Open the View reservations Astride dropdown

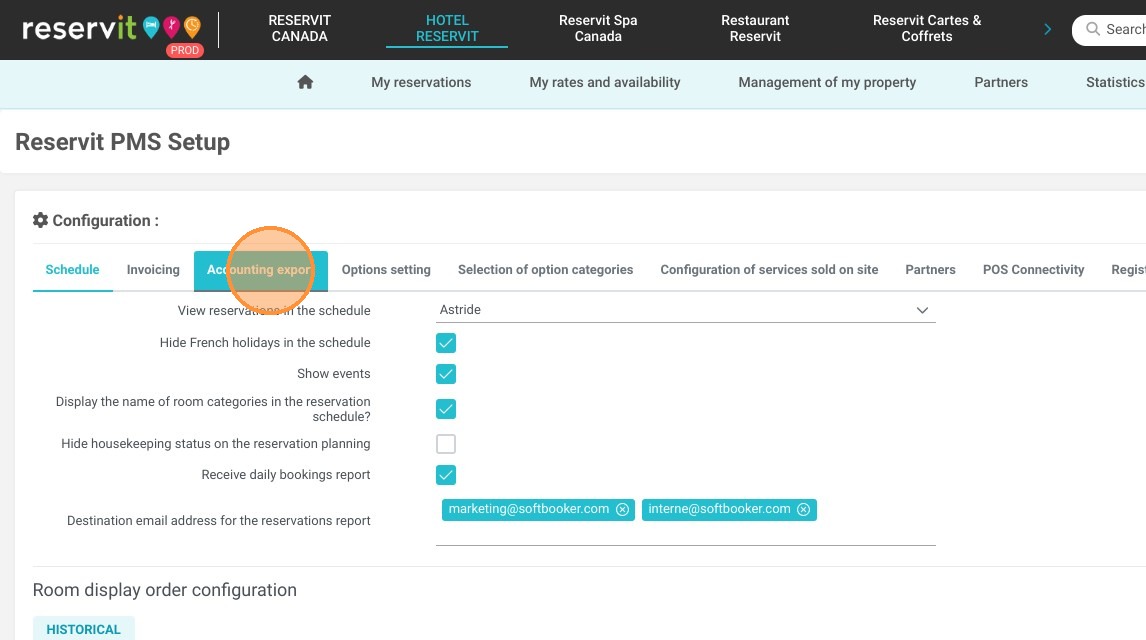click(686, 310)
